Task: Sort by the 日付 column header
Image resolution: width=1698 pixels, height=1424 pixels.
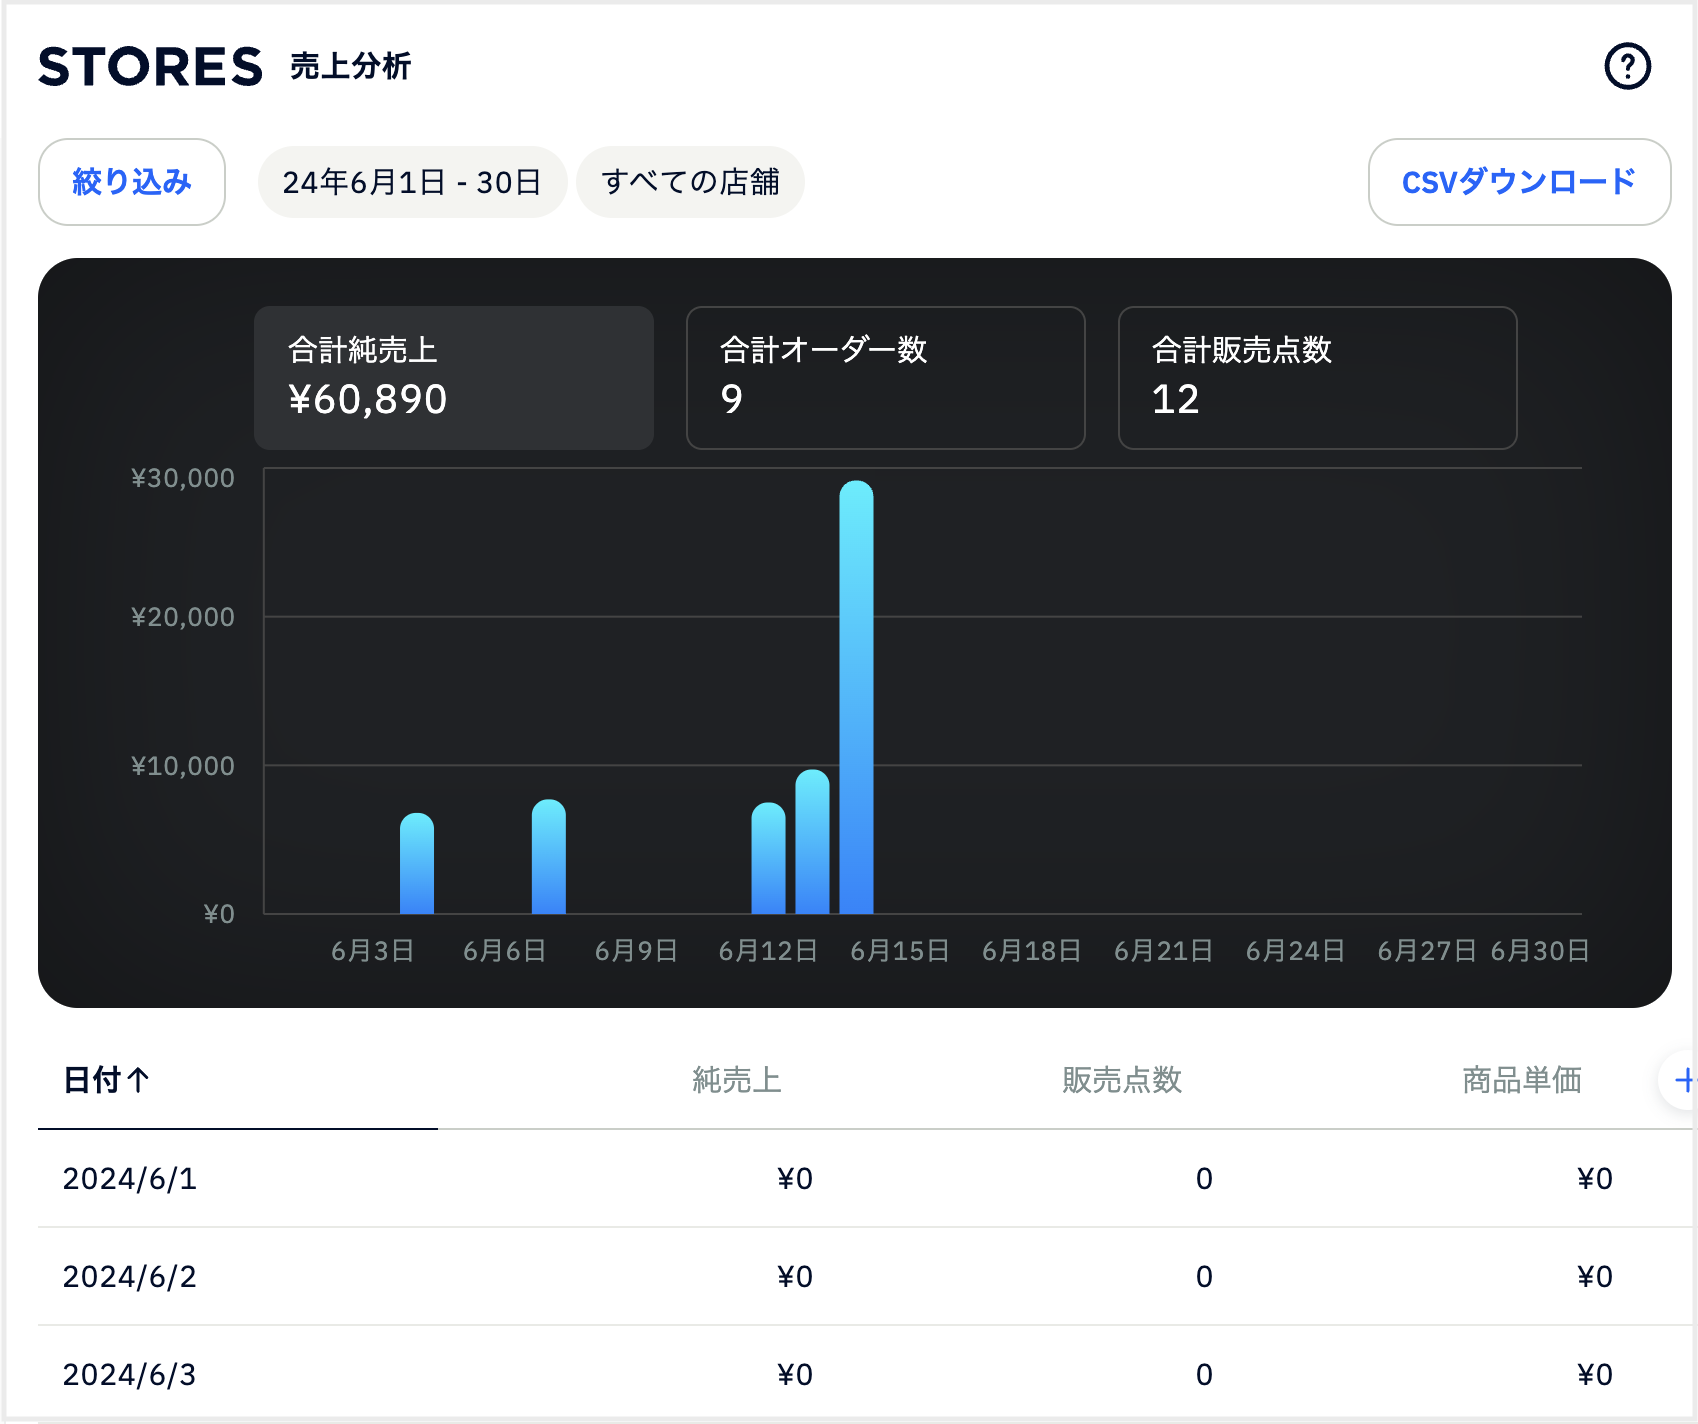Action: (x=106, y=1080)
